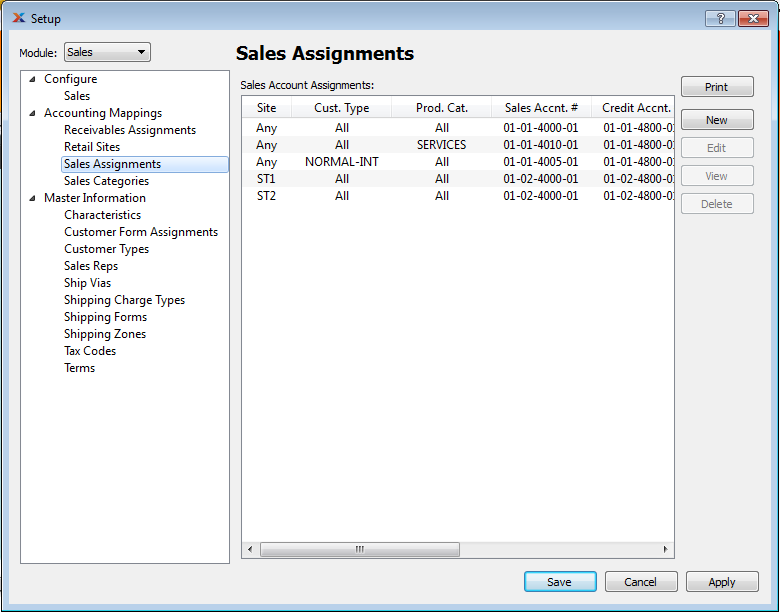Click the Apply button
Viewport: 780px width, 612px height.
(x=722, y=582)
